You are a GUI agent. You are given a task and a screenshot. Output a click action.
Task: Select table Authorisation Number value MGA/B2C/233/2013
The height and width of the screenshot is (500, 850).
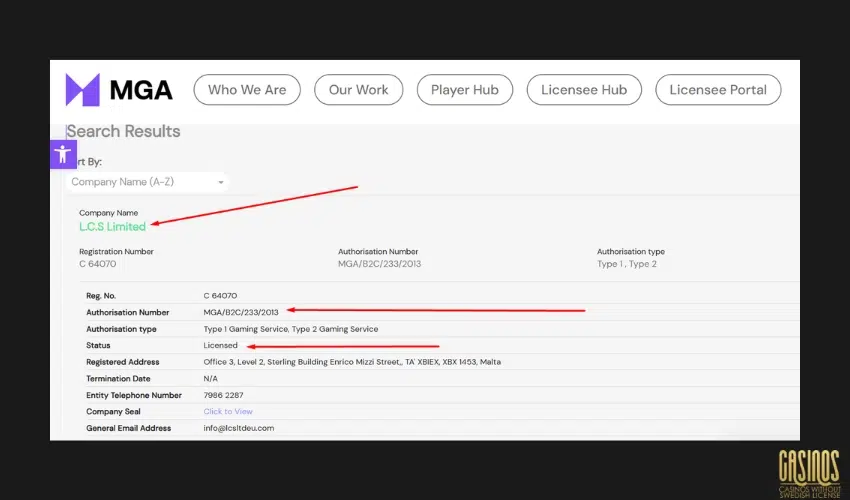click(241, 312)
